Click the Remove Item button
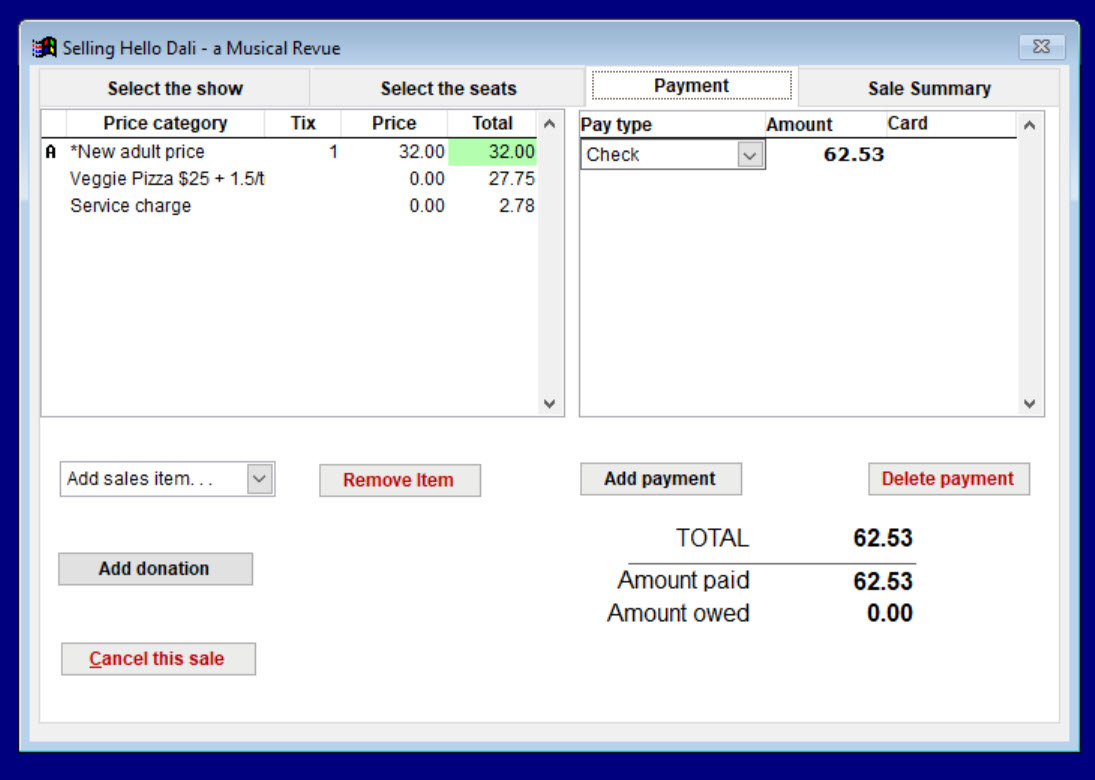The image size is (1095, 780). 399,480
